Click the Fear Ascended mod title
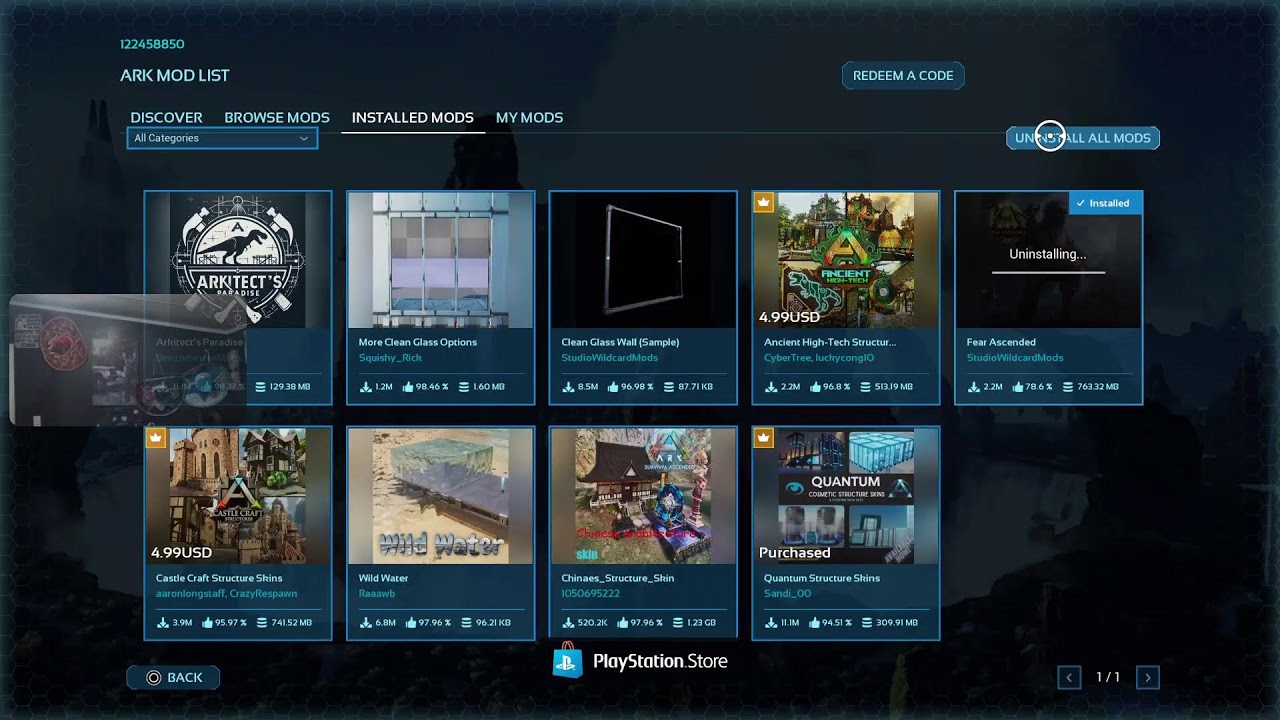This screenshot has width=1280, height=720. point(1001,342)
